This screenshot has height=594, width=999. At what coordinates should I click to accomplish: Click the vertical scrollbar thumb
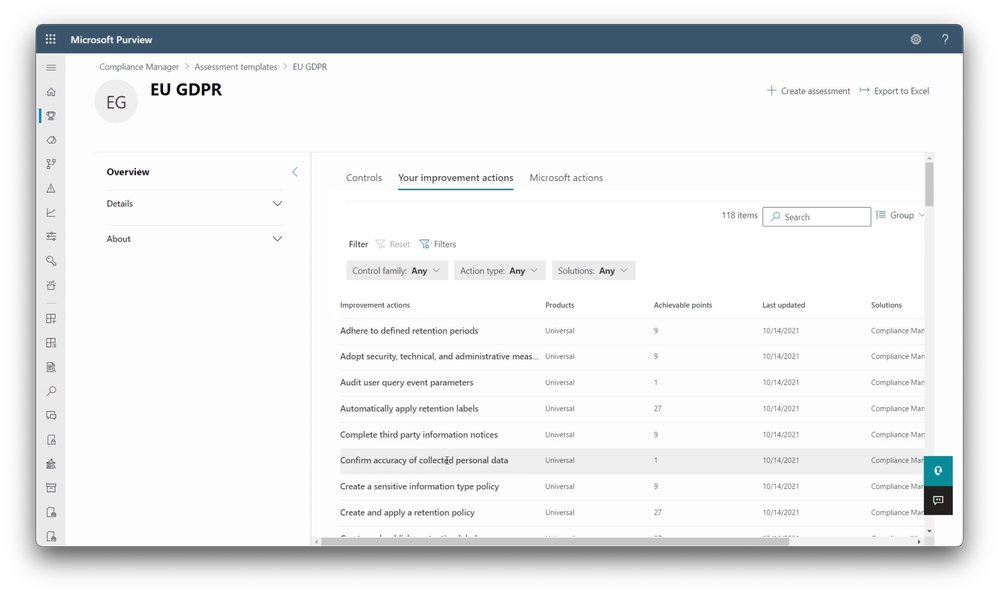tap(929, 184)
